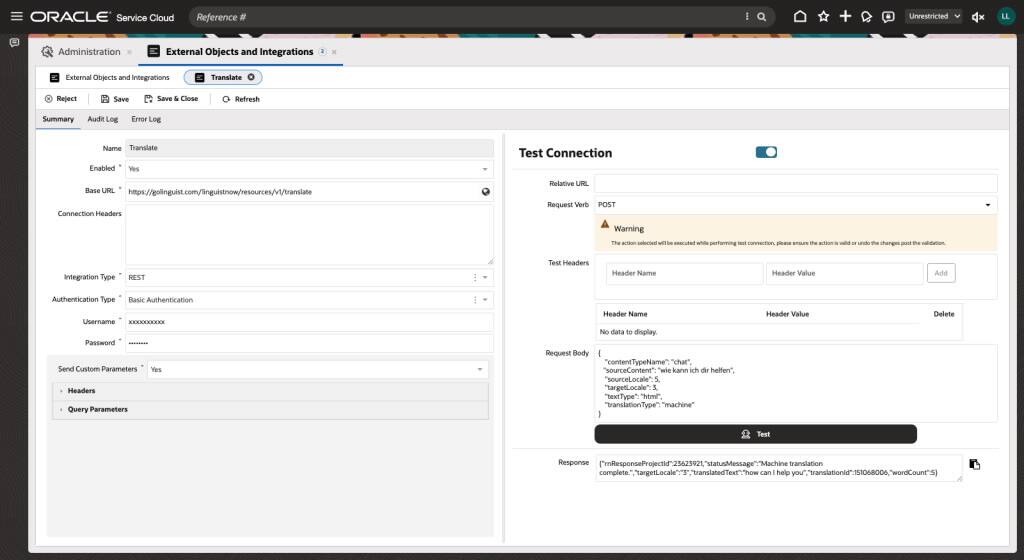The width and height of the screenshot is (1024, 560).
Task: Open Authentication Type options dots
Action: (475, 300)
